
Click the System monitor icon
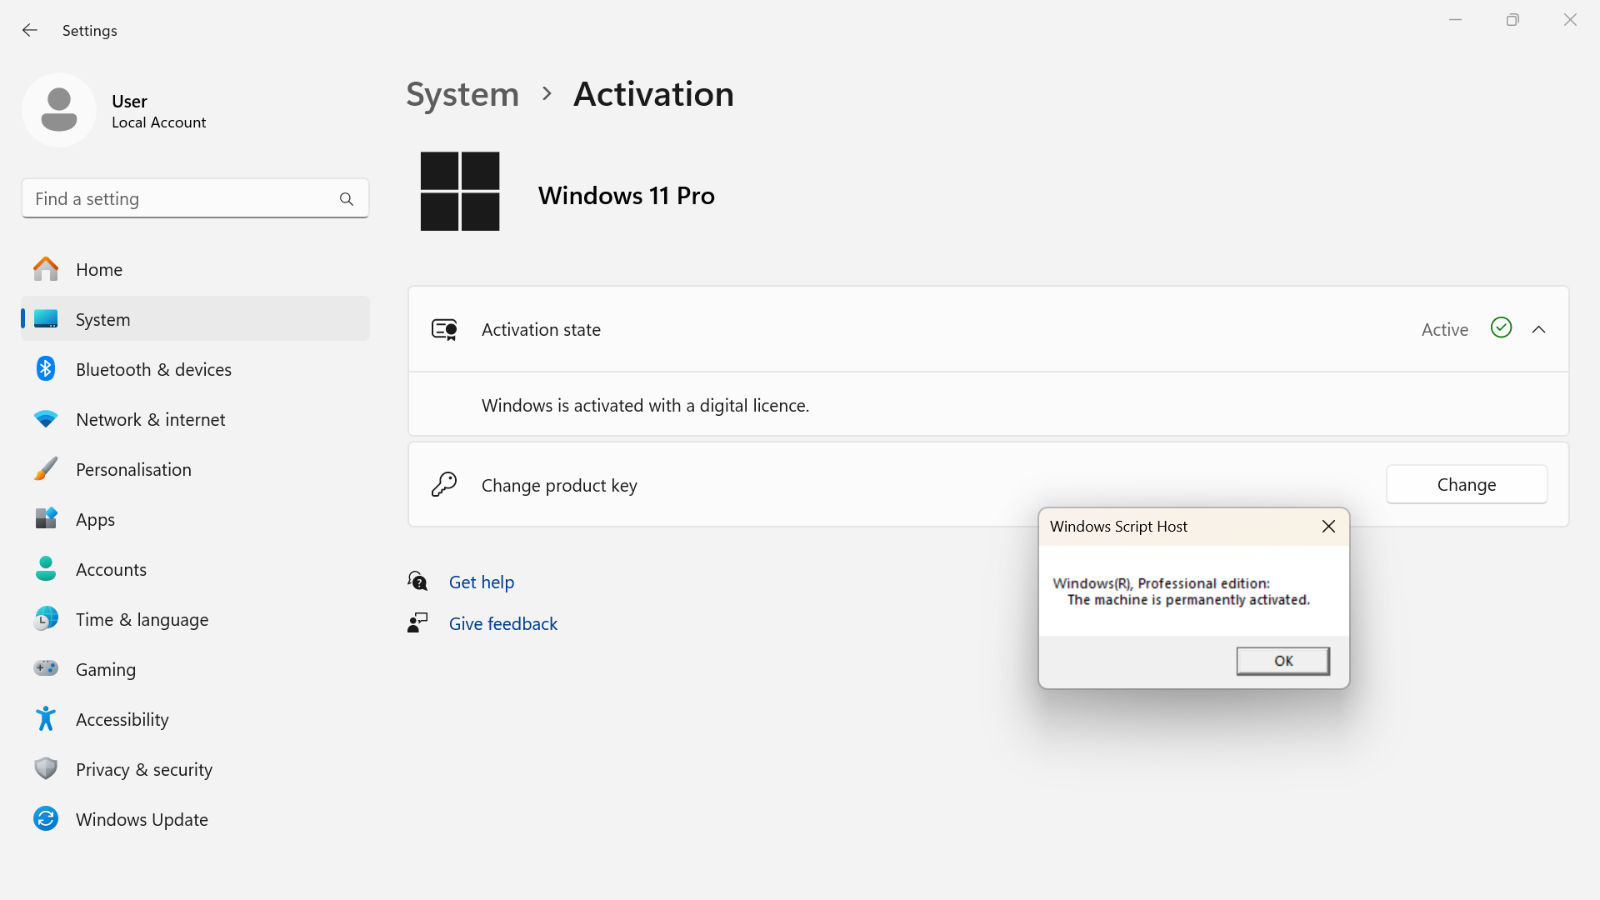(46, 319)
